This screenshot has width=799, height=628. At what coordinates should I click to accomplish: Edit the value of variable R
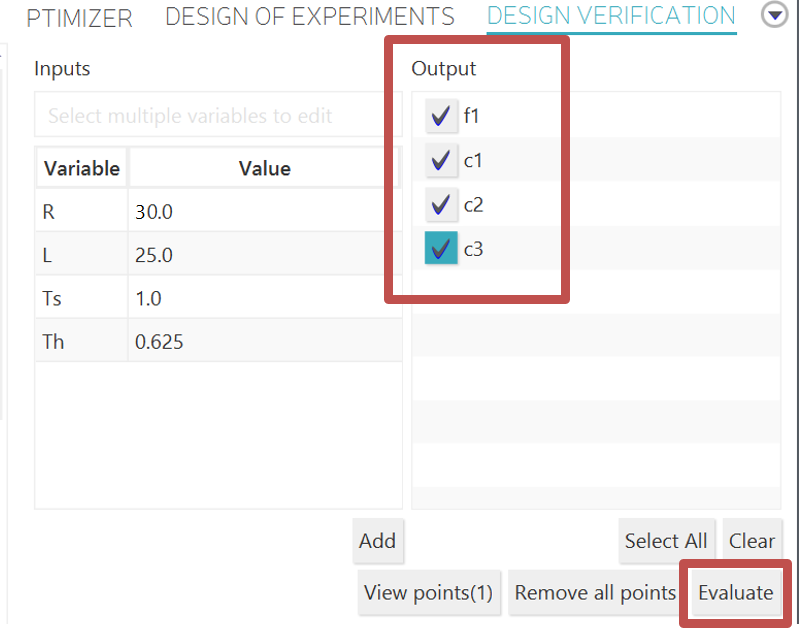click(x=264, y=212)
